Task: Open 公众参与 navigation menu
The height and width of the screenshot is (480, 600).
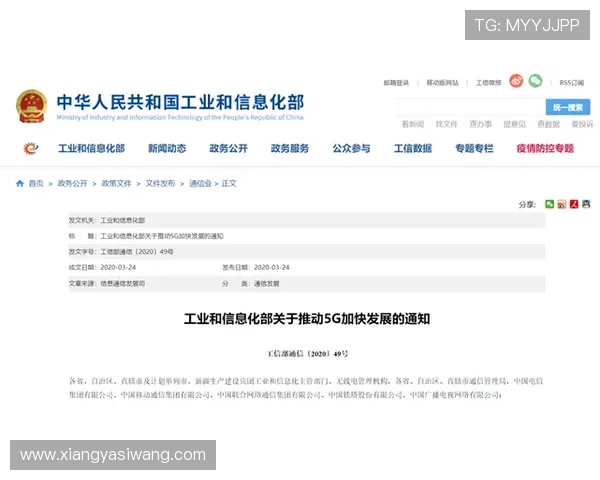Action: click(x=351, y=149)
